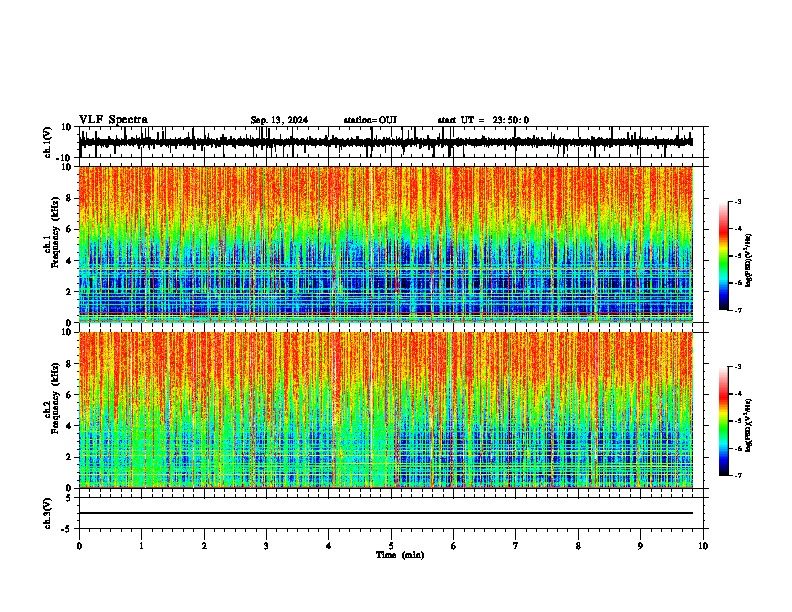
Task: Click the "8" kHz tick on the ch.1 frequency axis
Action: [70, 198]
